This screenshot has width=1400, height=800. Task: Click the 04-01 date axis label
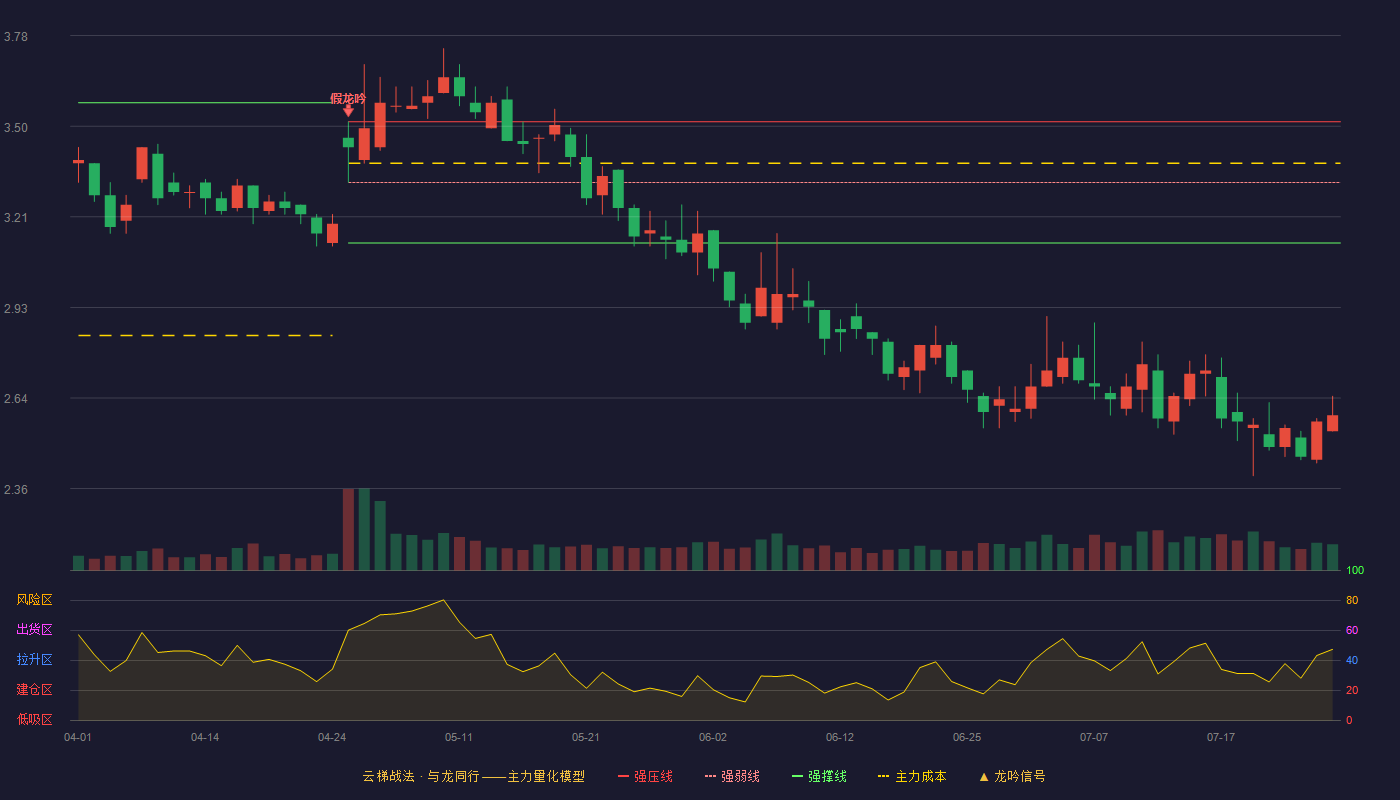tap(78, 737)
